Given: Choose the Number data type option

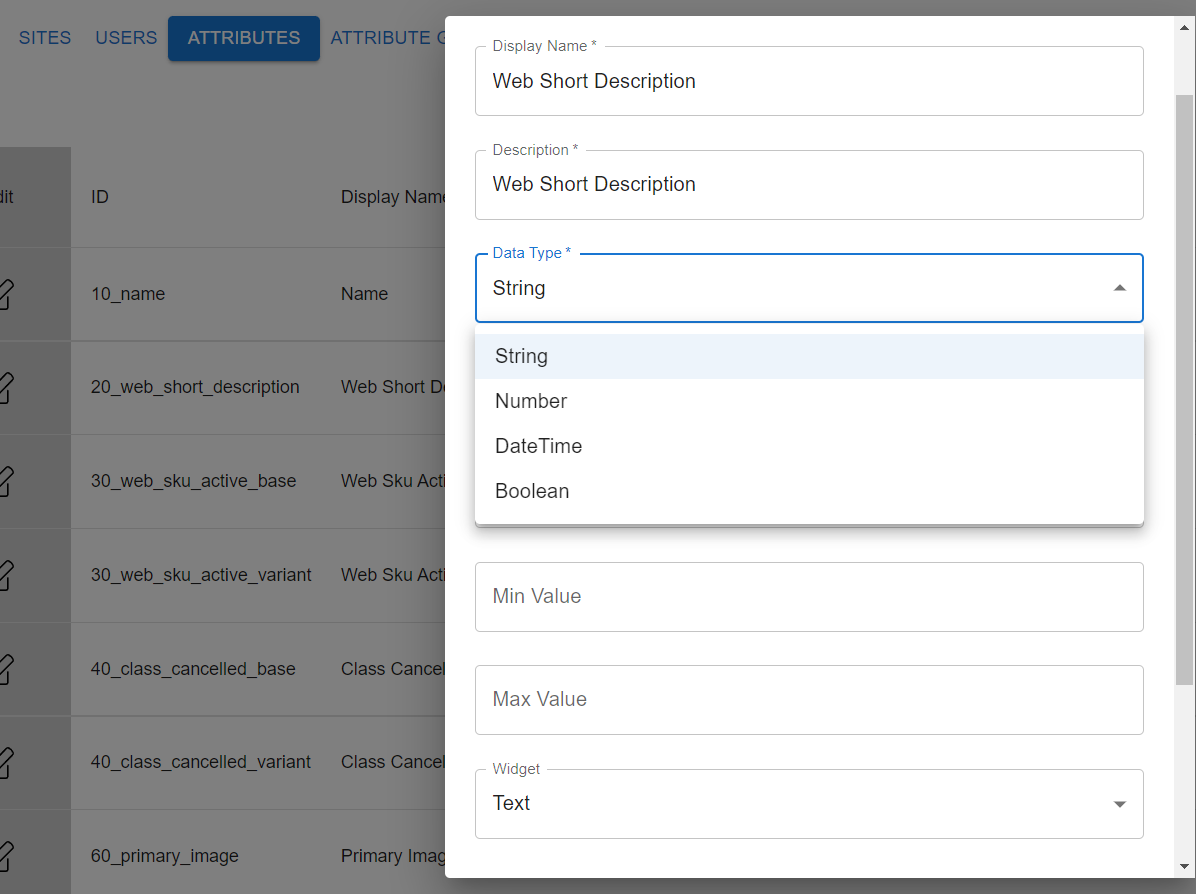Looking at the screenshot, I should (x=530, y=400).
